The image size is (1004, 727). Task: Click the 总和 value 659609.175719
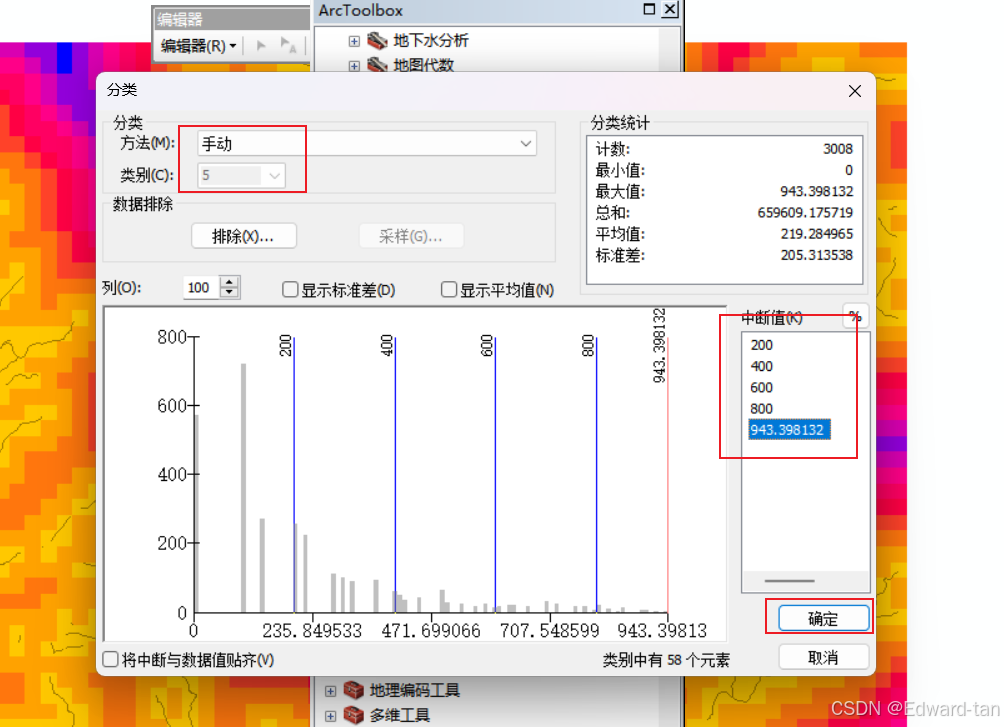tap(805, 212)
